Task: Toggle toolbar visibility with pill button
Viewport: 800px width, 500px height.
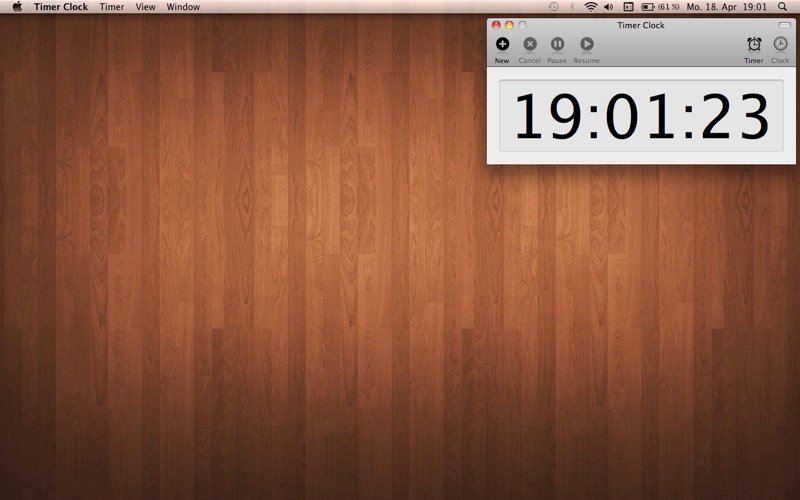Action: [785, 25]
